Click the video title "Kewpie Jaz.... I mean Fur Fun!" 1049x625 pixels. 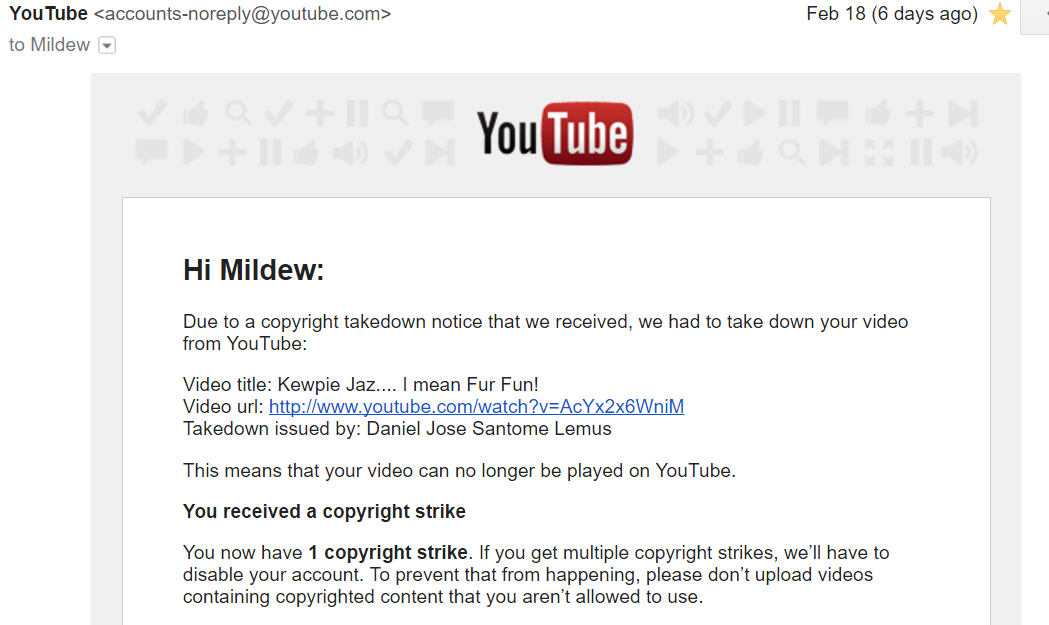tap(408, 385)
